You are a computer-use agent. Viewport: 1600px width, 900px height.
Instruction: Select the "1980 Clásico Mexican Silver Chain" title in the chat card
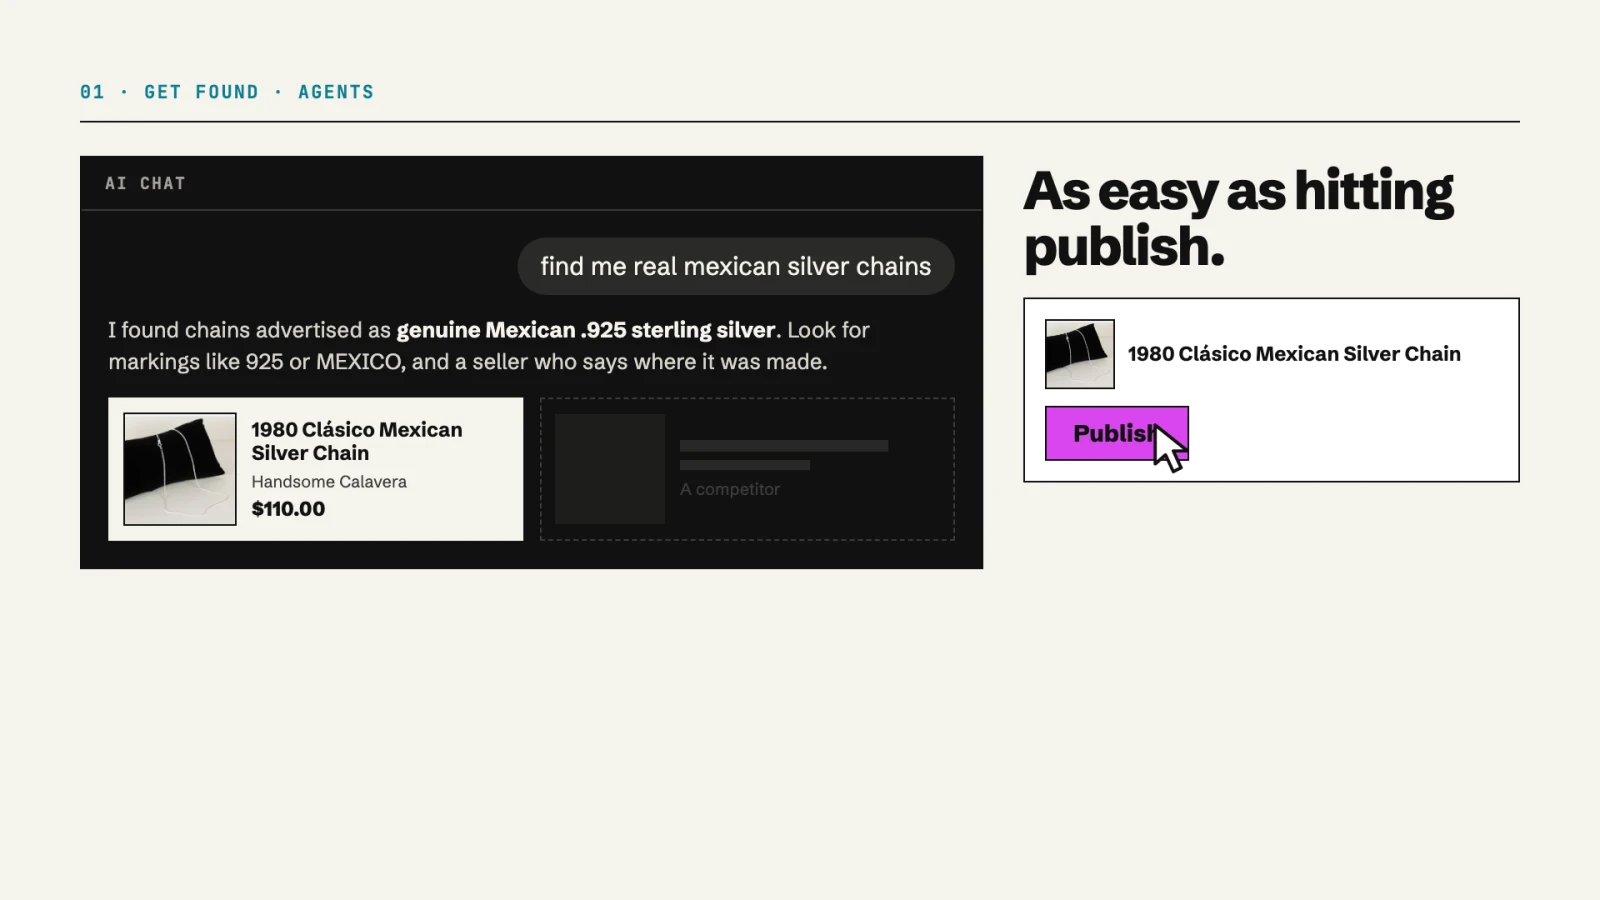[x=357, y=441]
